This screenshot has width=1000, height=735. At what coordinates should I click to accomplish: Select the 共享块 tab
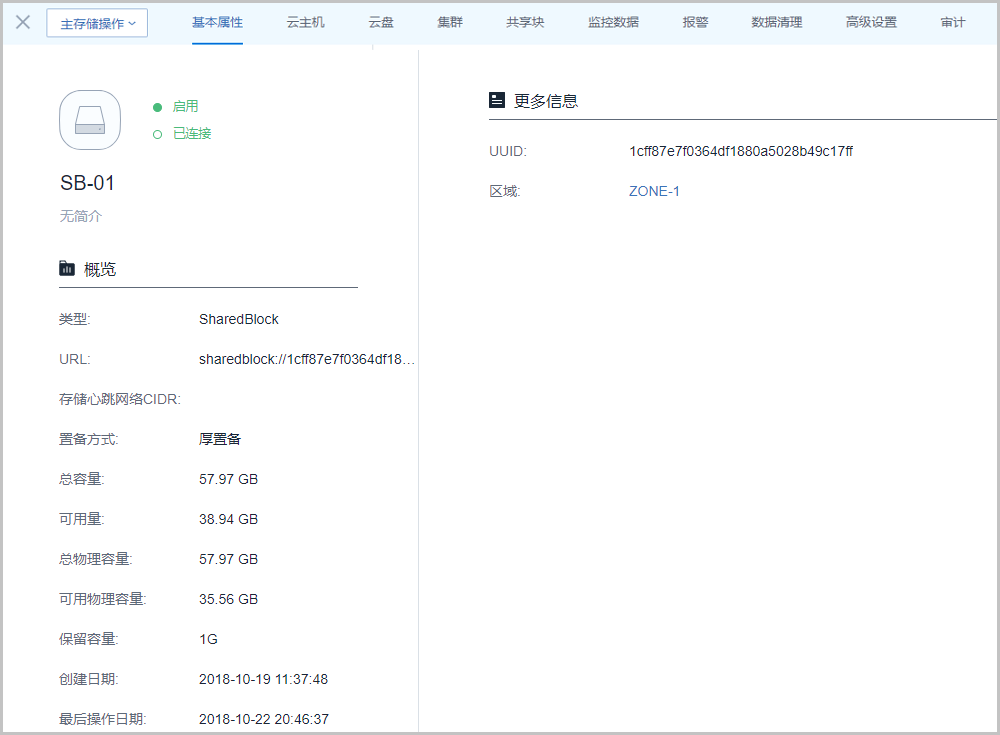pos(525,22)
